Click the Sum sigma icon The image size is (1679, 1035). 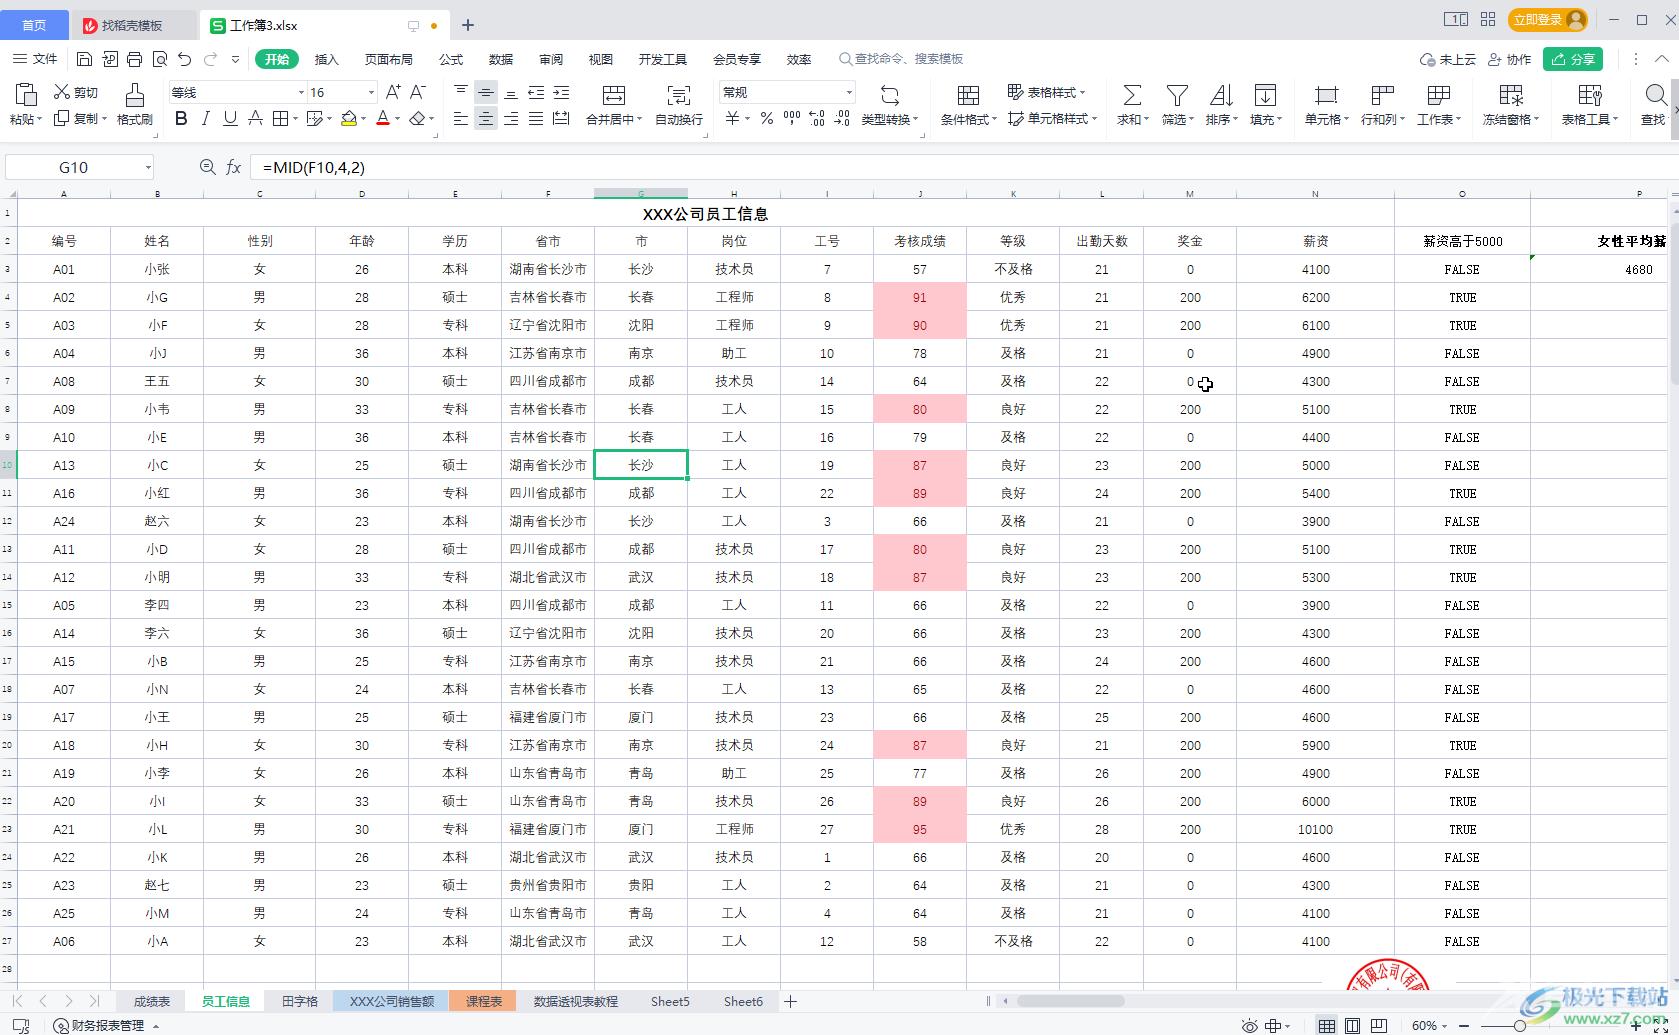(x=1132, y=95)
